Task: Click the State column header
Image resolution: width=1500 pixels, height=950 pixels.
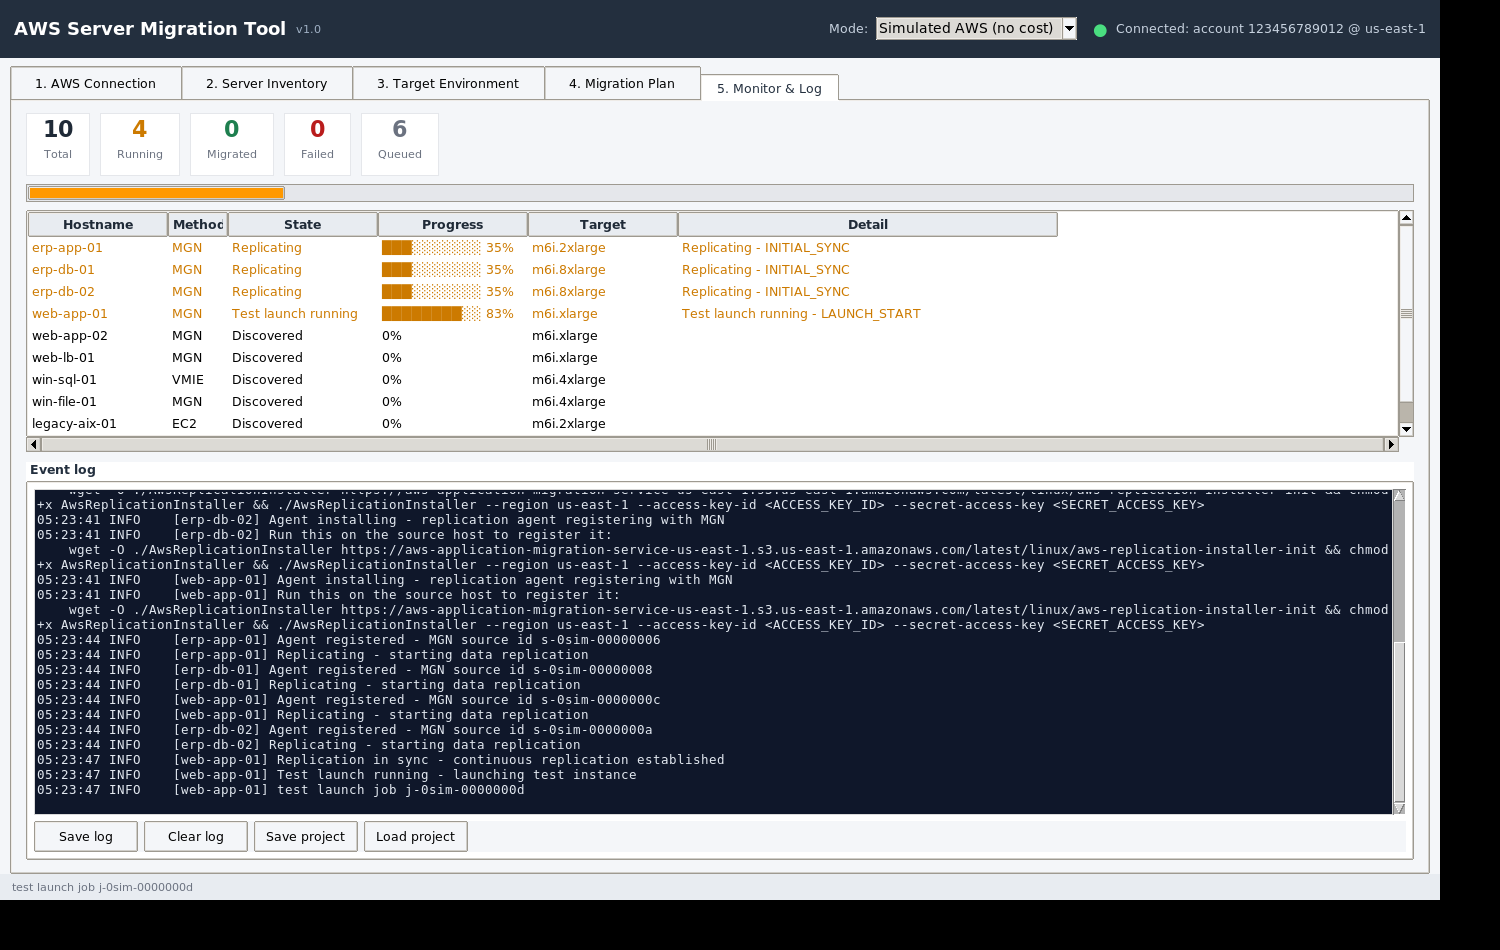Action: [x=303, y=224]
